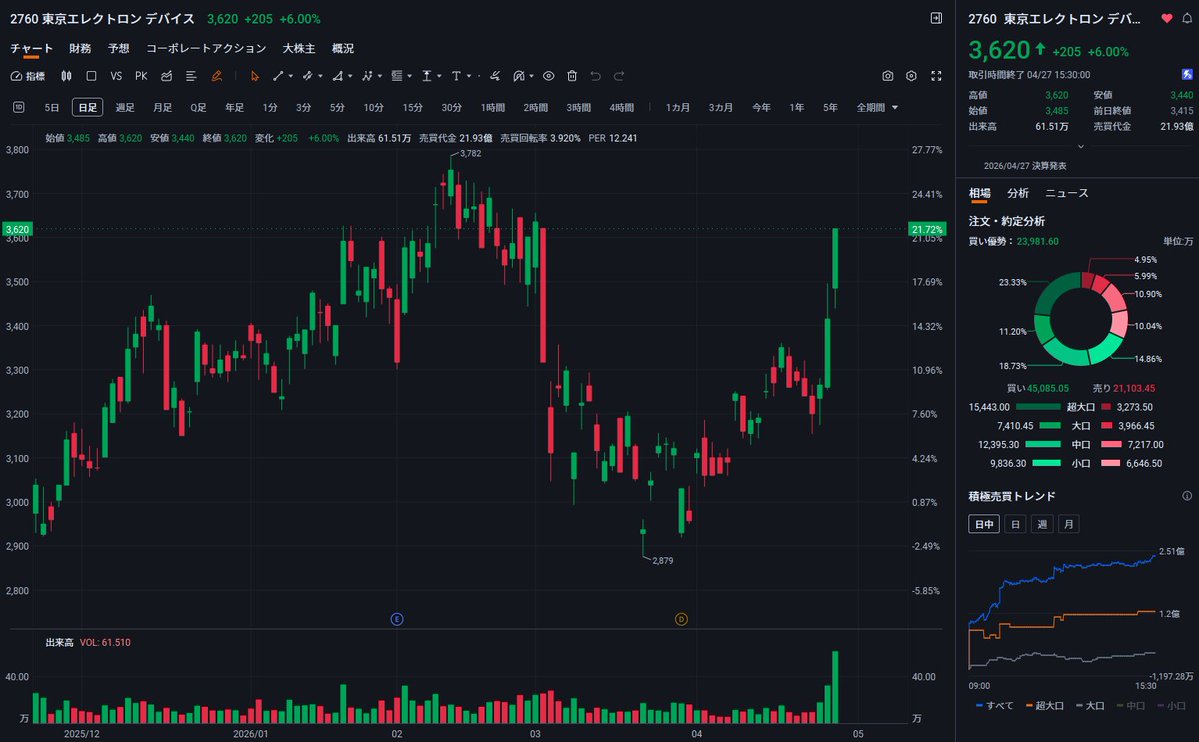Switch to 財務 tab
Viewport: 1199px width, 742px height.
(x=80, y=48)
